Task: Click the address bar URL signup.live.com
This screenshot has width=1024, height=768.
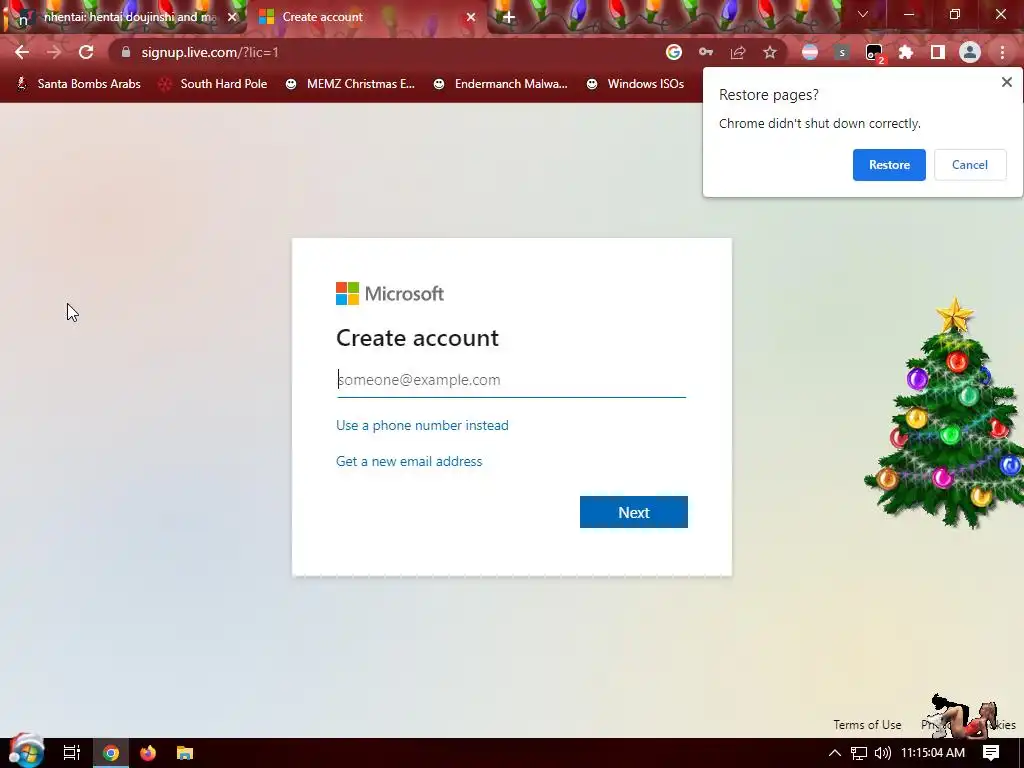Action: coord(210,52)
